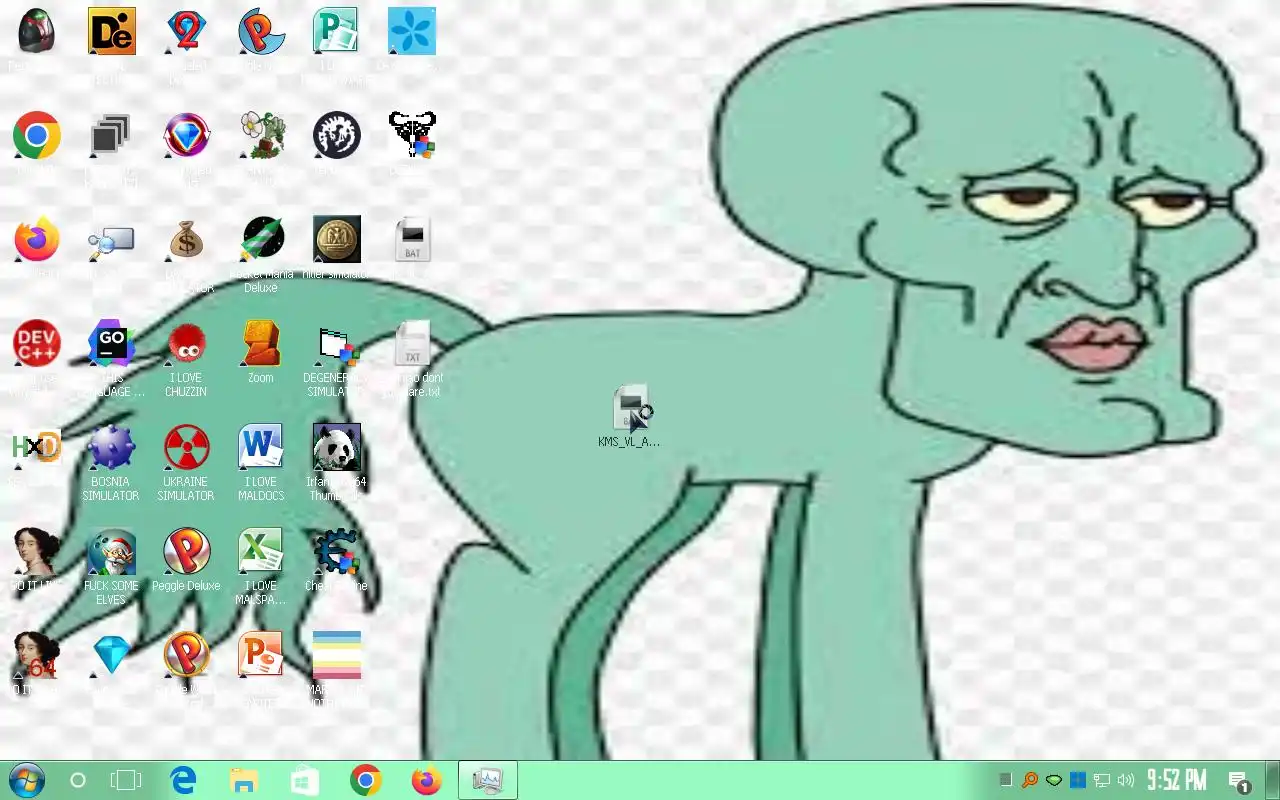1280x800 pixels.
Task: Open the IrfanView panda Thumbnails icon
Action: pos(336,448)
